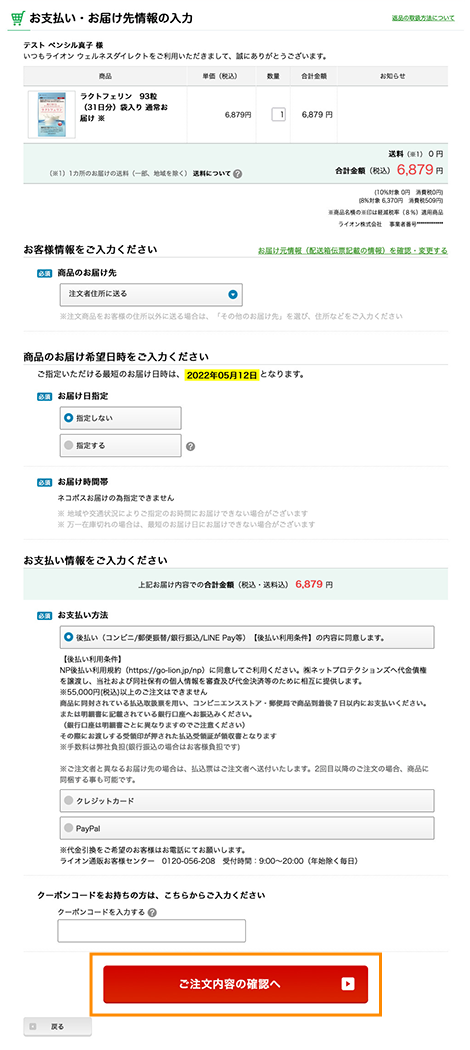Click the green shopping cart icon
Image resolution: width=470 pixels, height=1050 pixels.
pos(17,18)
